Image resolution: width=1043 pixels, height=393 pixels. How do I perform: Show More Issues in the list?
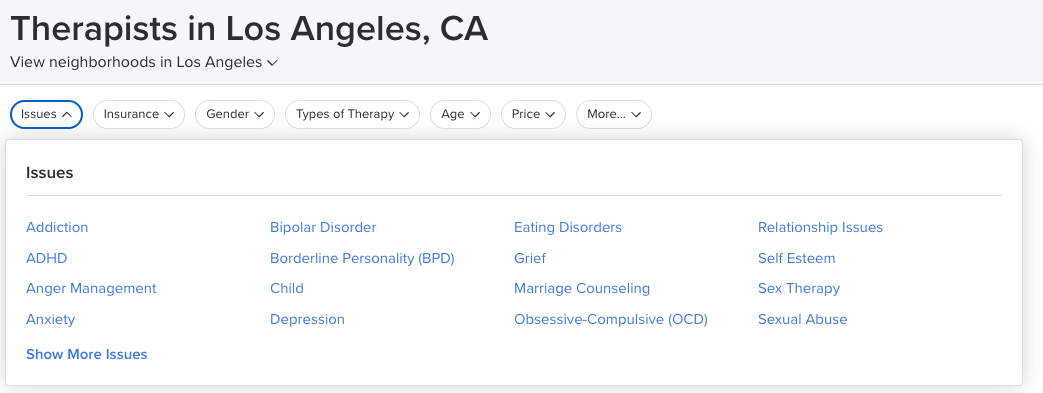pyautogui.click(x=86, y=354)
